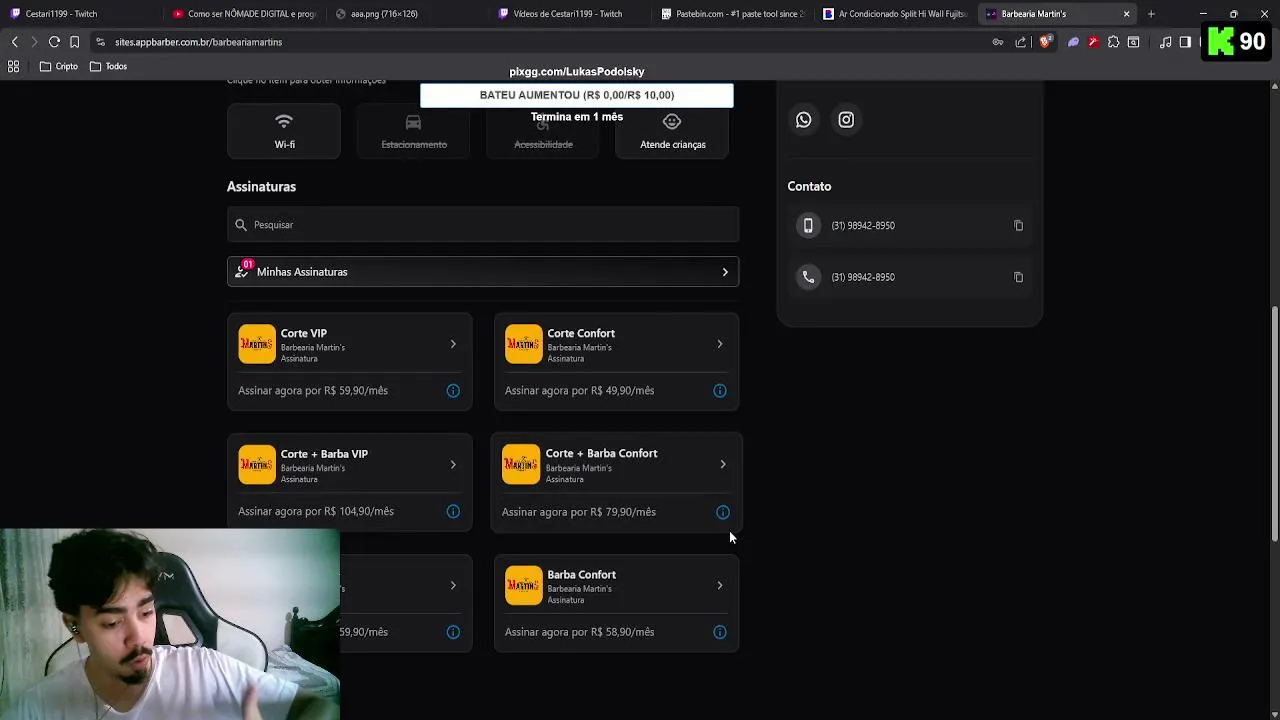
Task: Open Corte + Barba Confort chevron
Action: click(723, 464)
